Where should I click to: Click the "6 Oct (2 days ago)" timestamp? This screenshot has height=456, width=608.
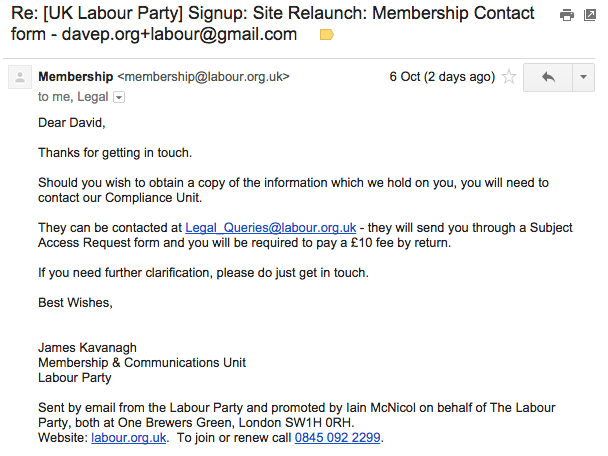tap(442, 77)
